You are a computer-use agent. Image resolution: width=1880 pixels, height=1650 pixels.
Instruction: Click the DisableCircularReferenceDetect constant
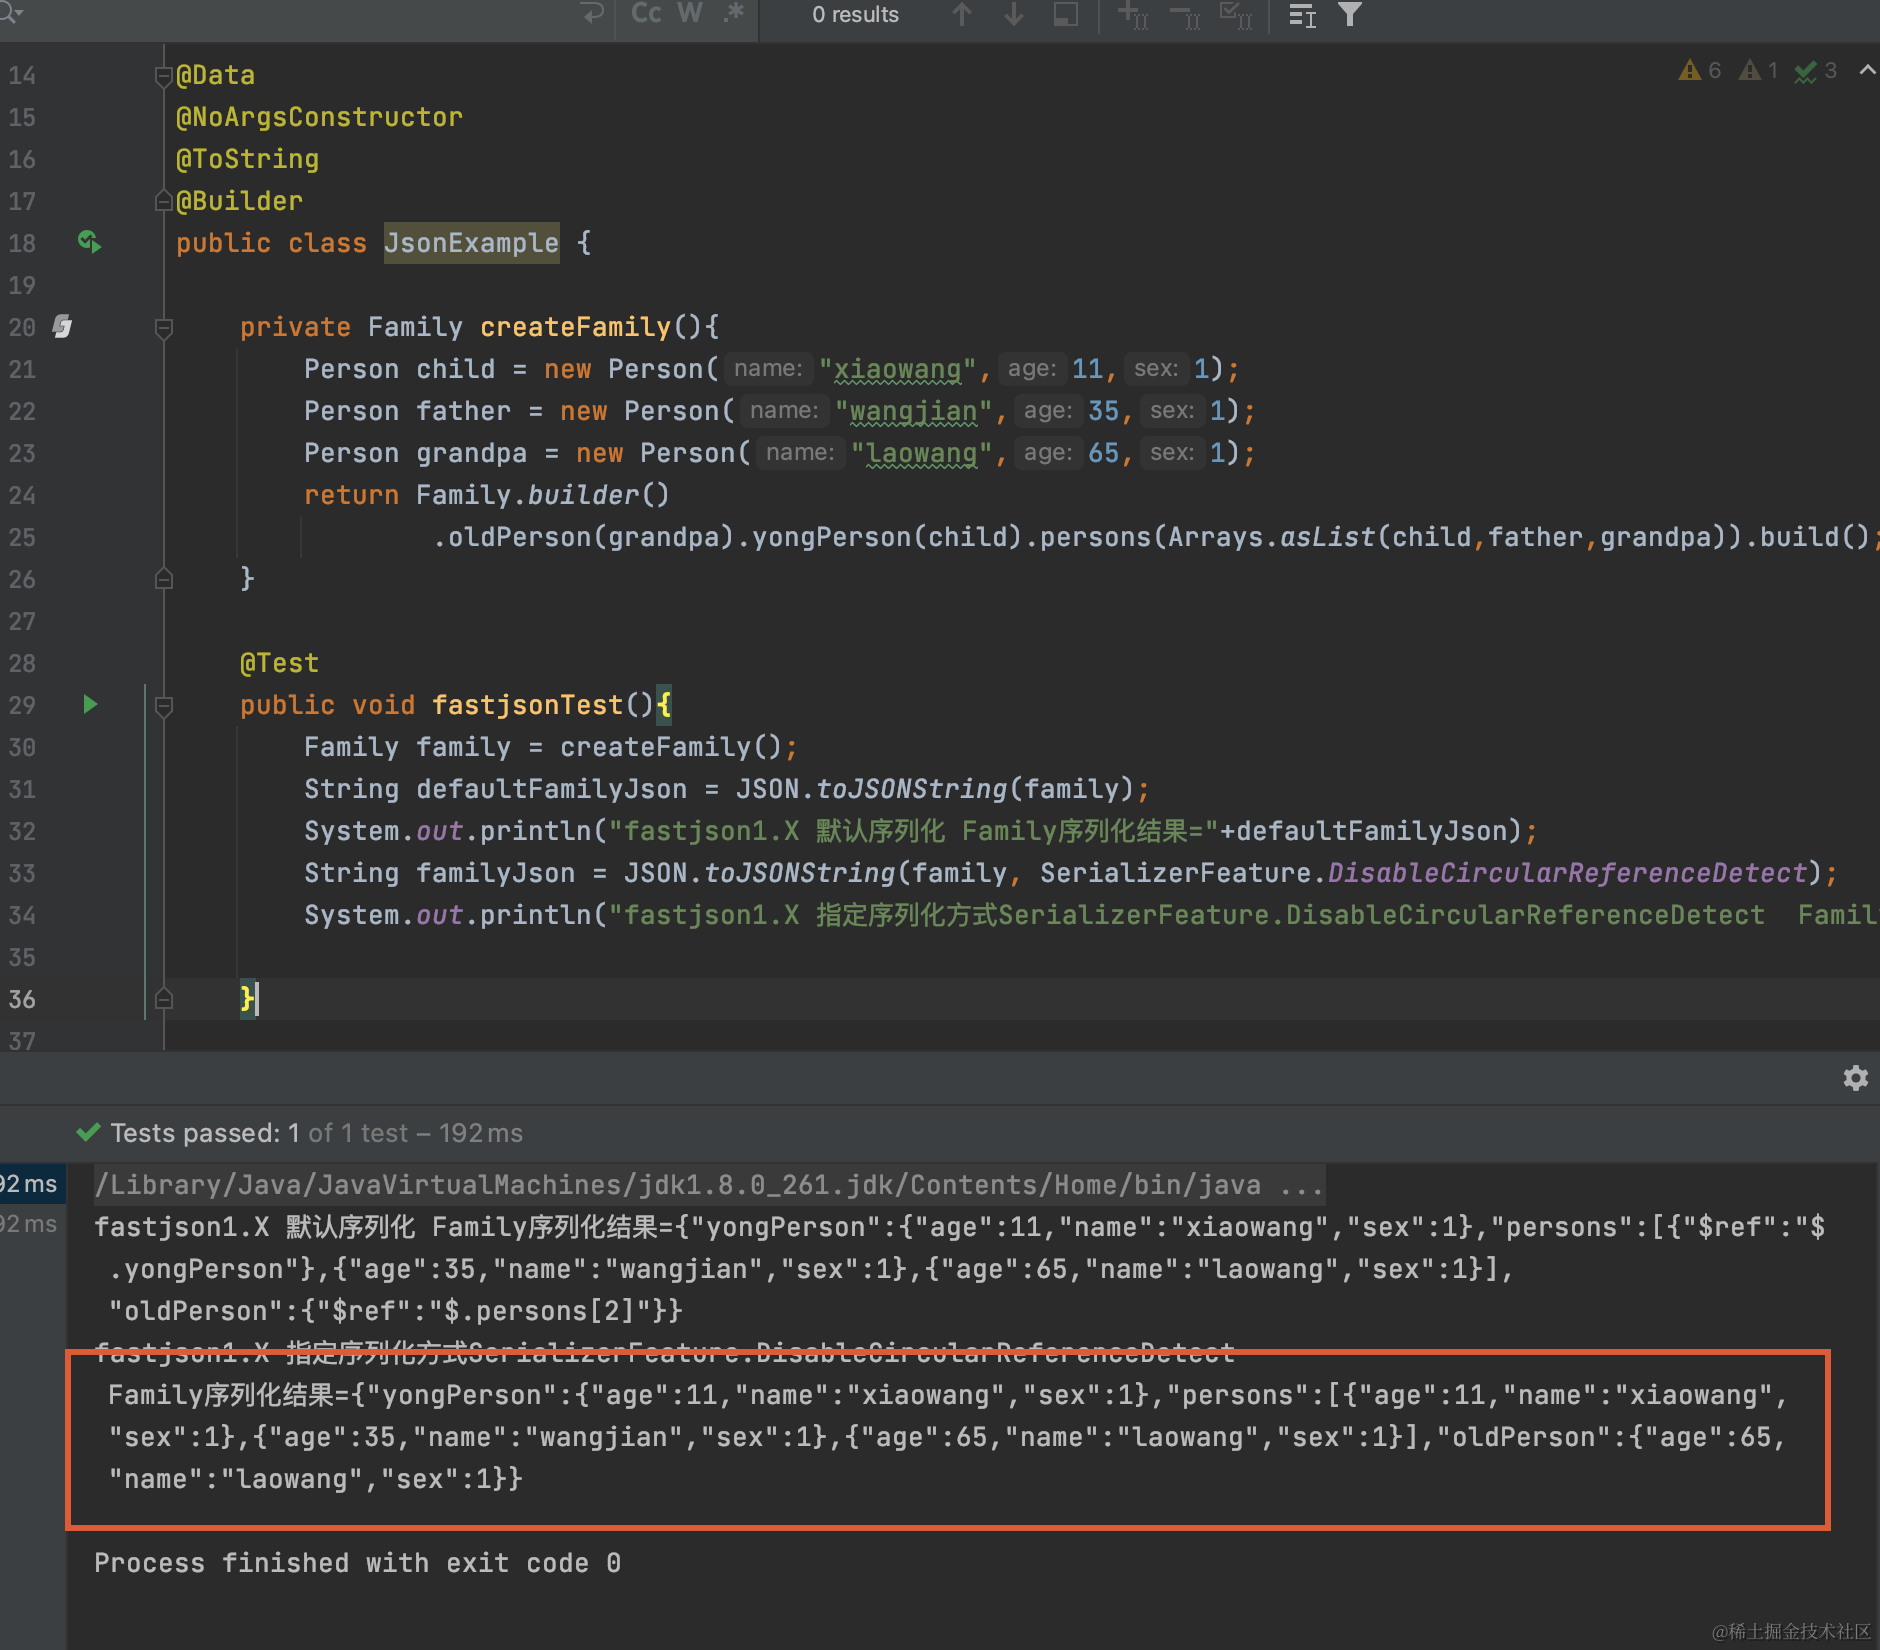tap(1567, 873)
